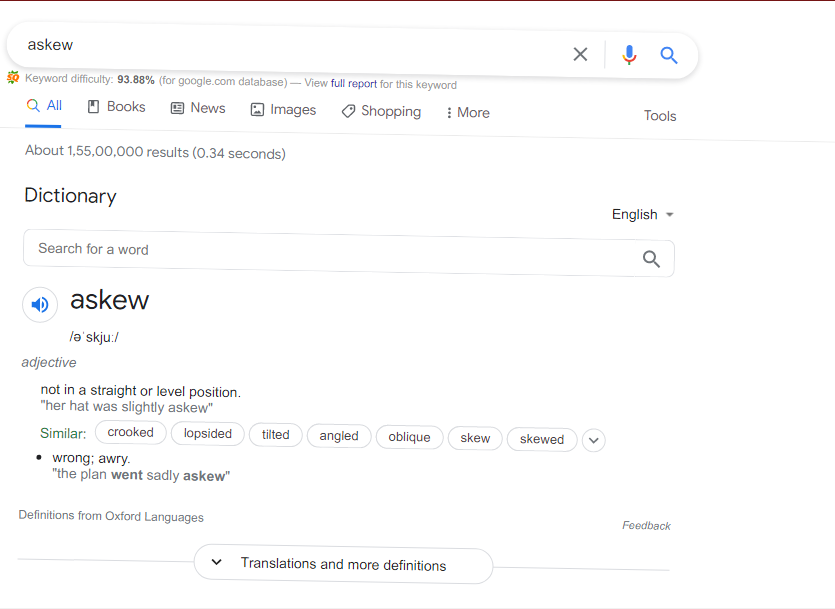Screen dimensions: 835x609
Task: Play pronunciation of askew via speaker icon
Action: (40, 304)
